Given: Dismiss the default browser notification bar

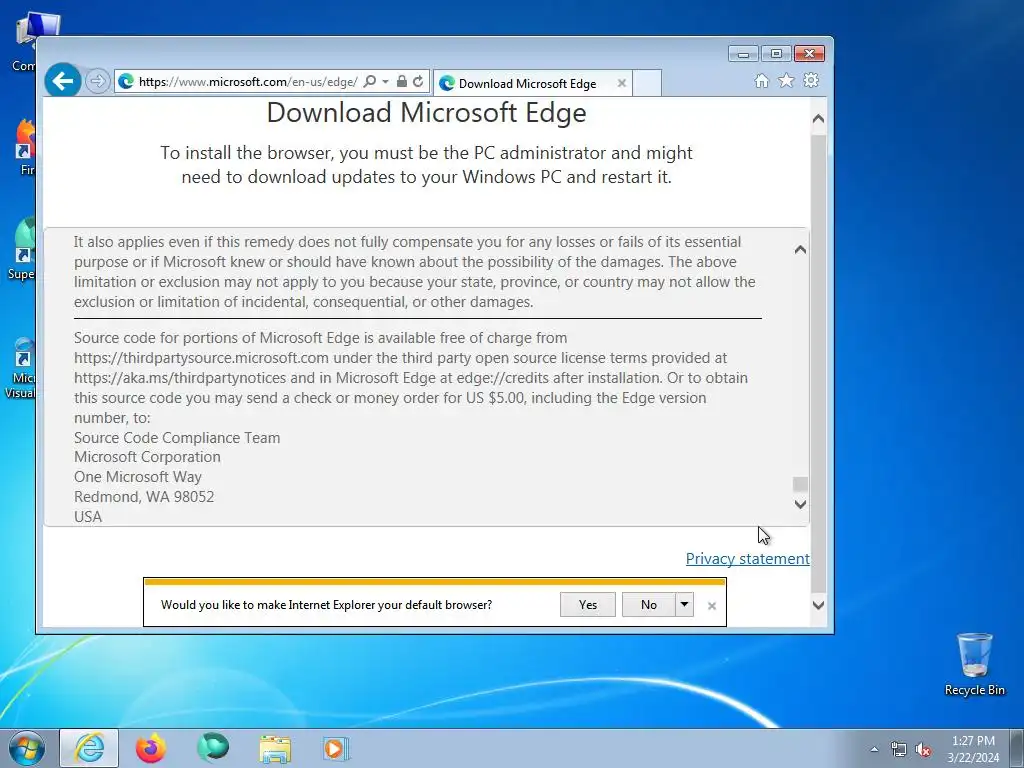Looking at the screenshot, I should [712, 606].
